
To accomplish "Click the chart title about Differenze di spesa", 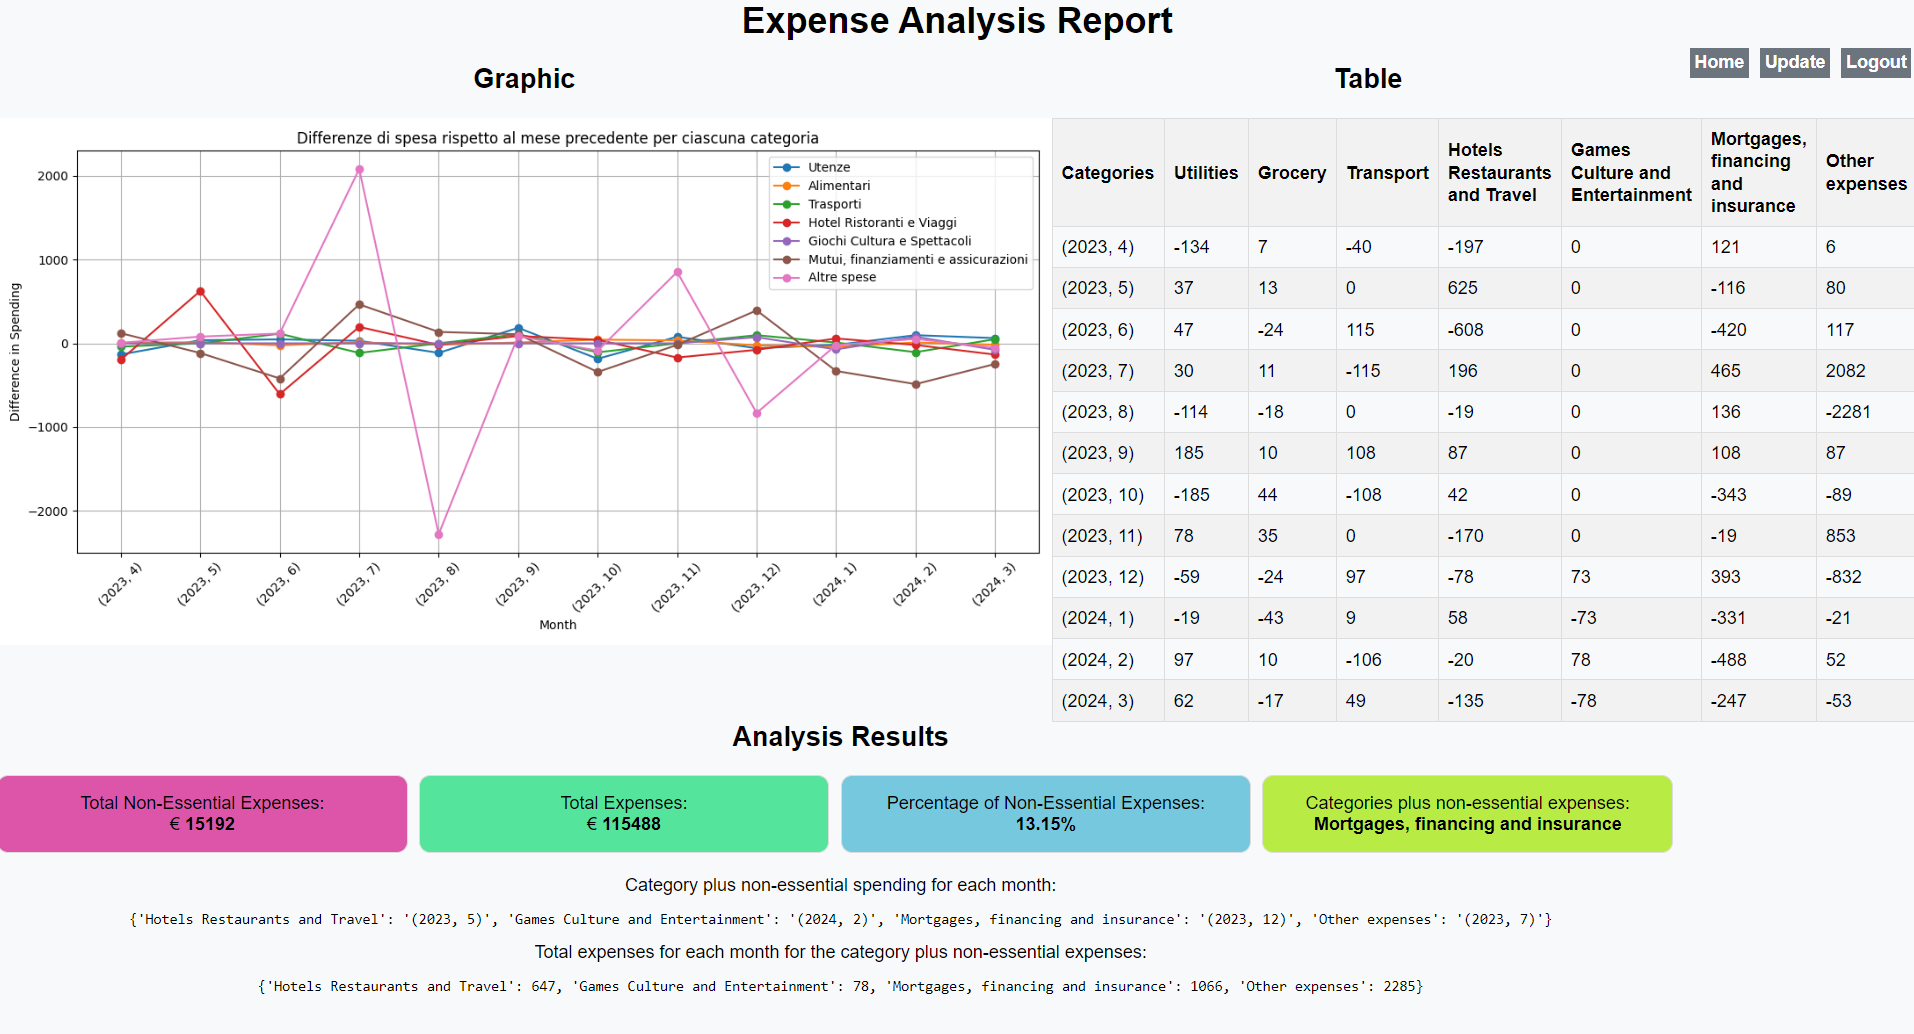I will tap(557, 138).
